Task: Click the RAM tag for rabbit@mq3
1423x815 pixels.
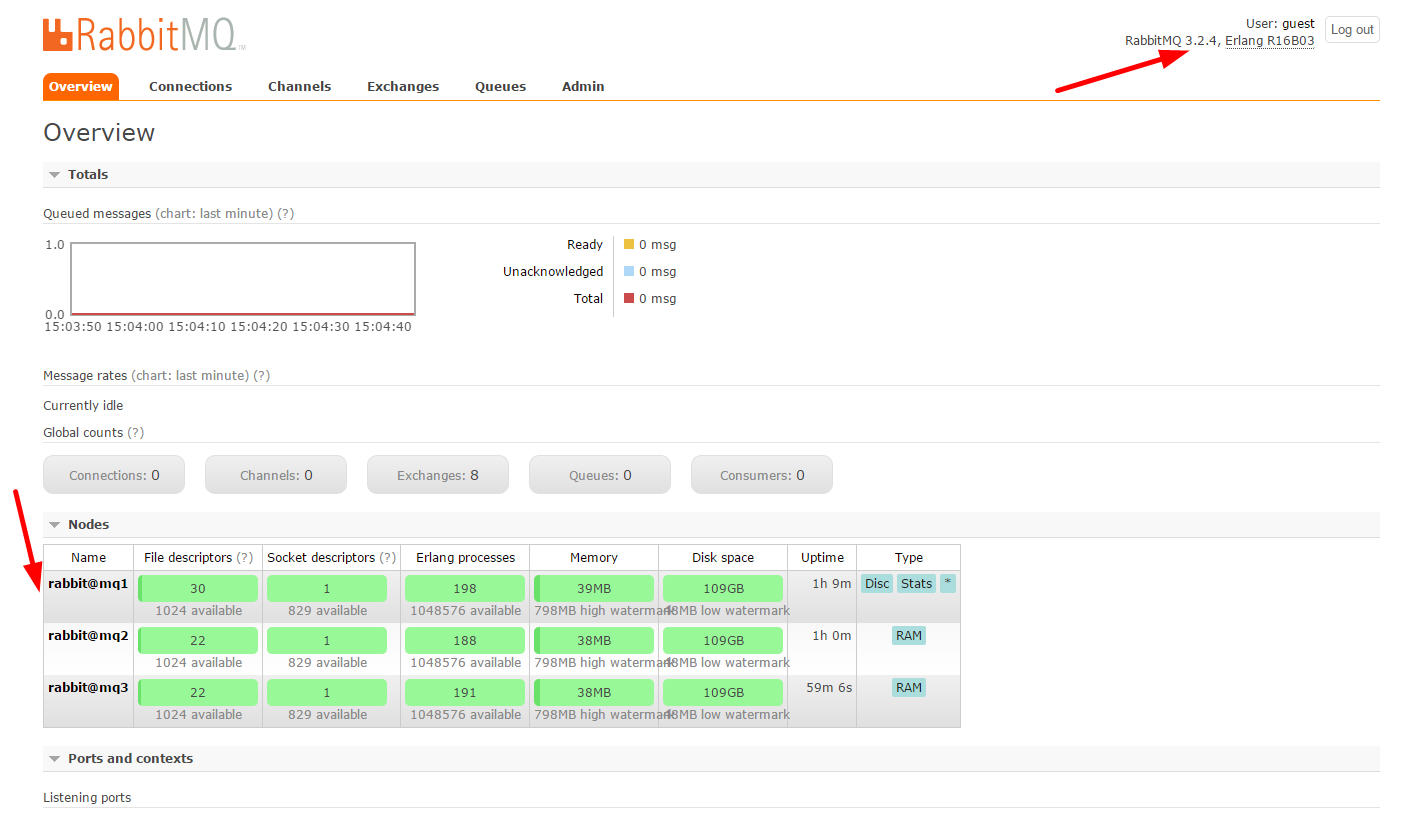Action: [x=909, y=688]
